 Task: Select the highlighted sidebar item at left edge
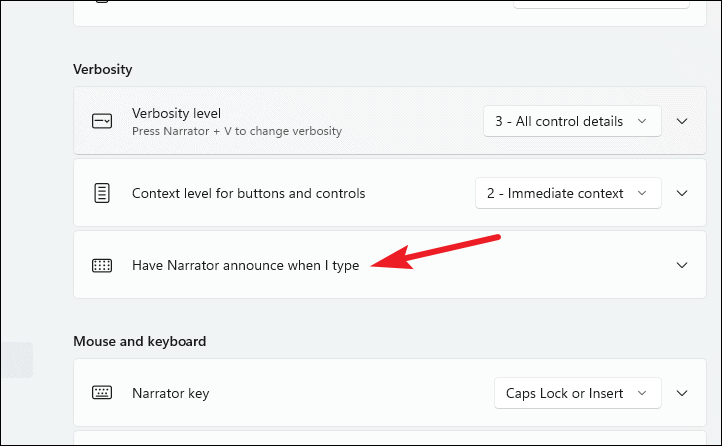click(x=17, y=360)
